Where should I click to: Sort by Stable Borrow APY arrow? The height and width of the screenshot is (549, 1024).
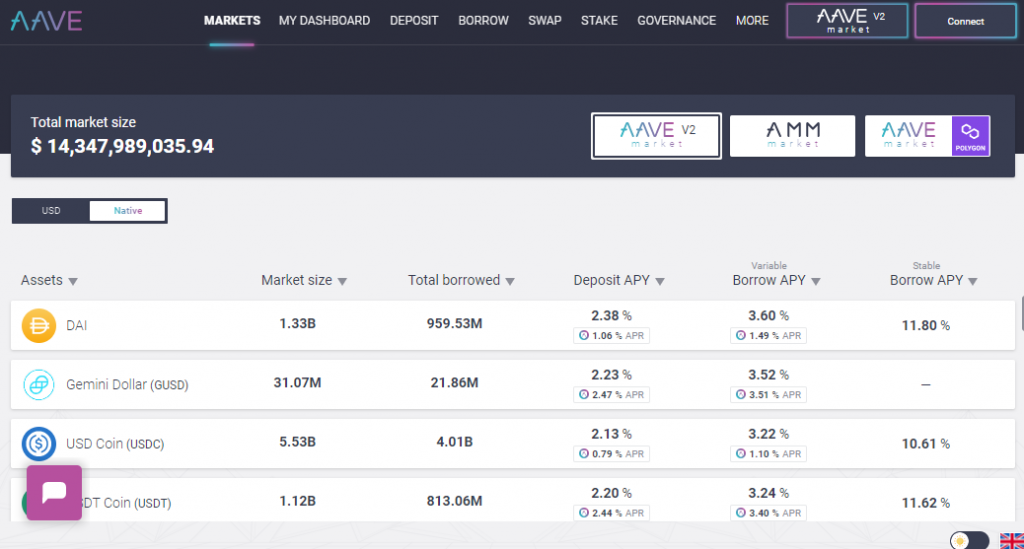click(x=973, y=281)
